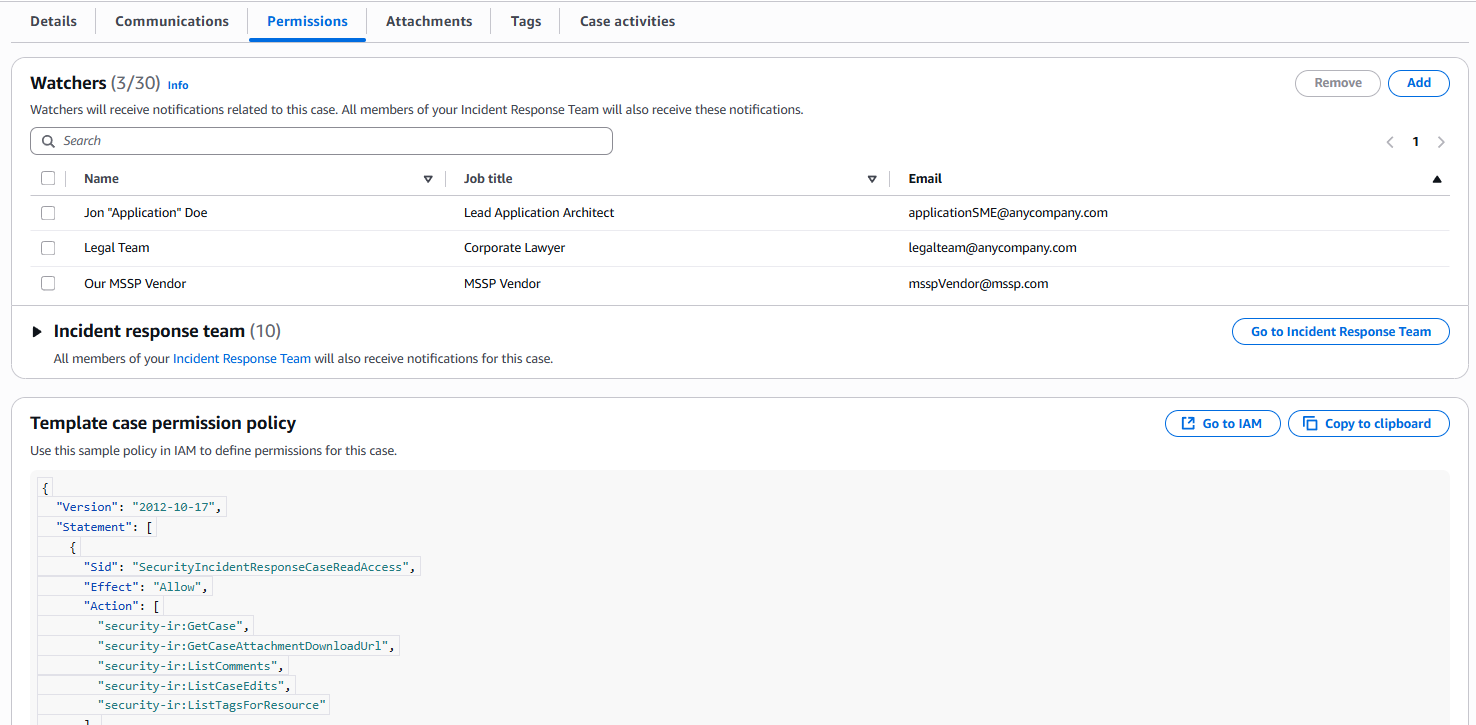This screenshot has height=725, width=1476.
Task: Click legalteam@anycompany.com email cell
Action: (992, 248)
